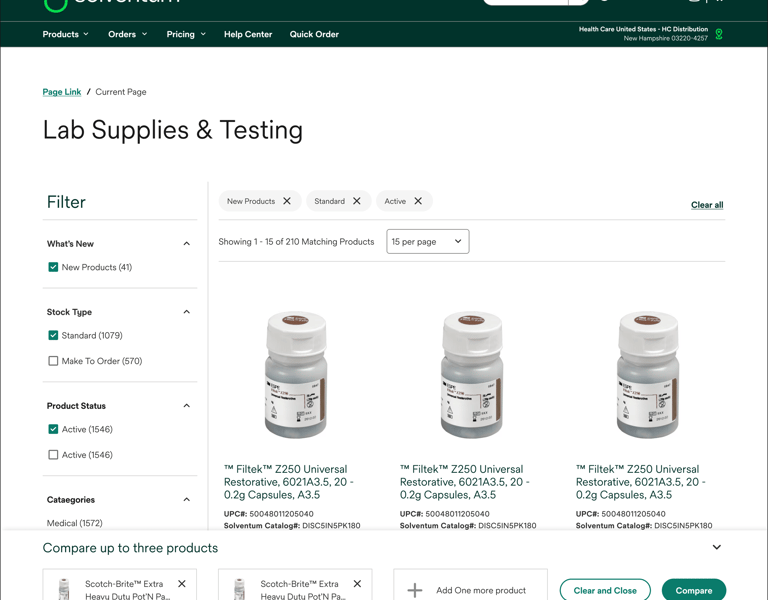The height and width of the screenshot is (600, 768).
Task: Open third Filtek Z250 product image
Action: pos(648,374)
